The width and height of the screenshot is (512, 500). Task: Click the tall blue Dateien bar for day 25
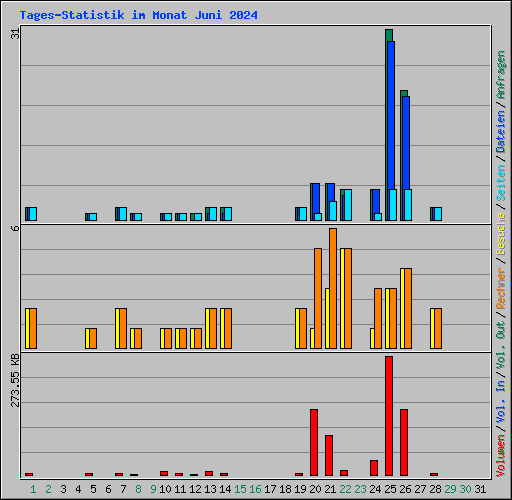tap(391, 115)
